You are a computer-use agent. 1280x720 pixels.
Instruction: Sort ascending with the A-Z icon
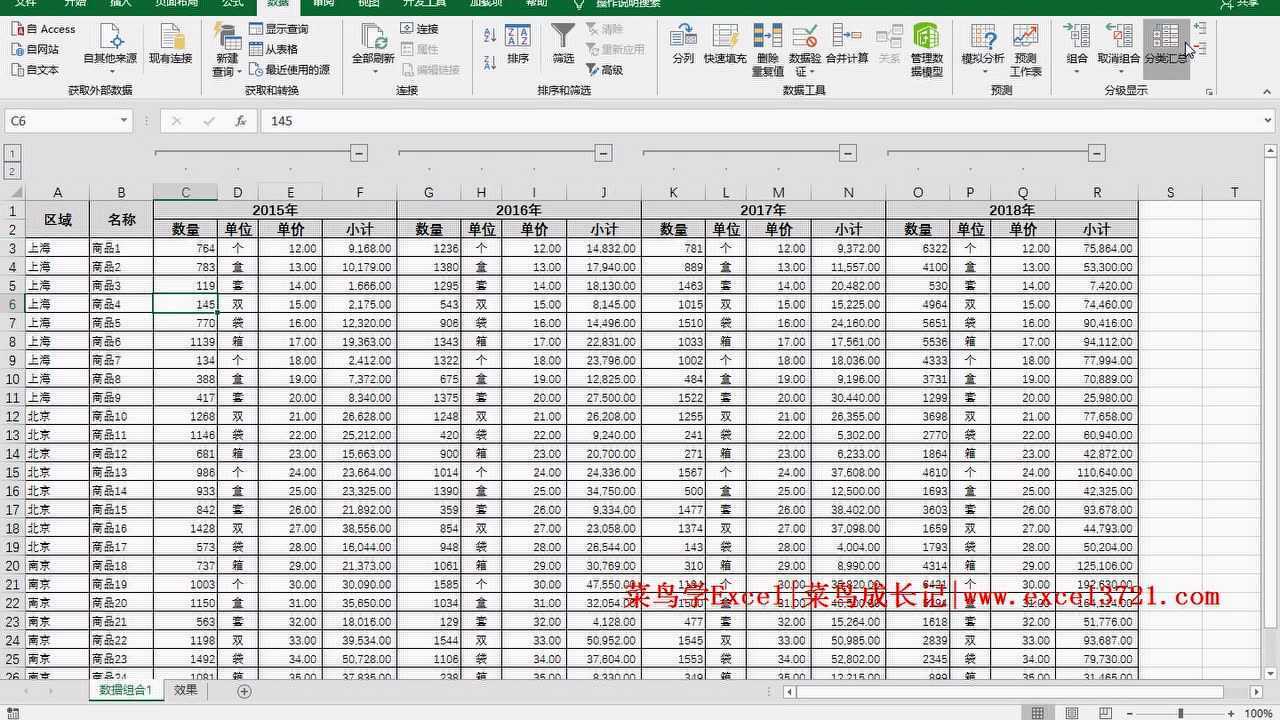tap(490, 35)
